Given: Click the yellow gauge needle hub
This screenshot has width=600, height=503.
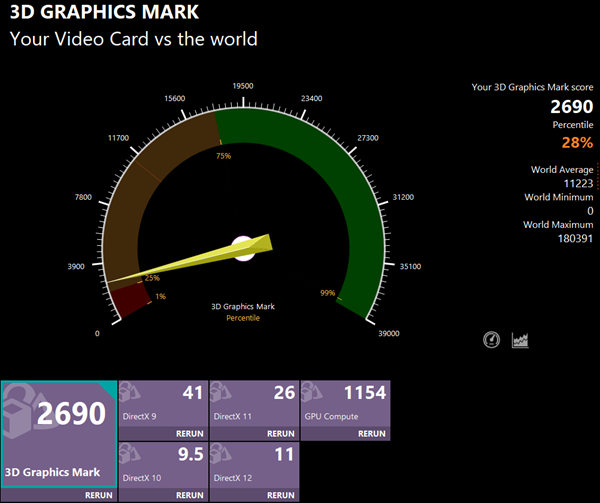Looking at the screenshot, I should [243, 247].
